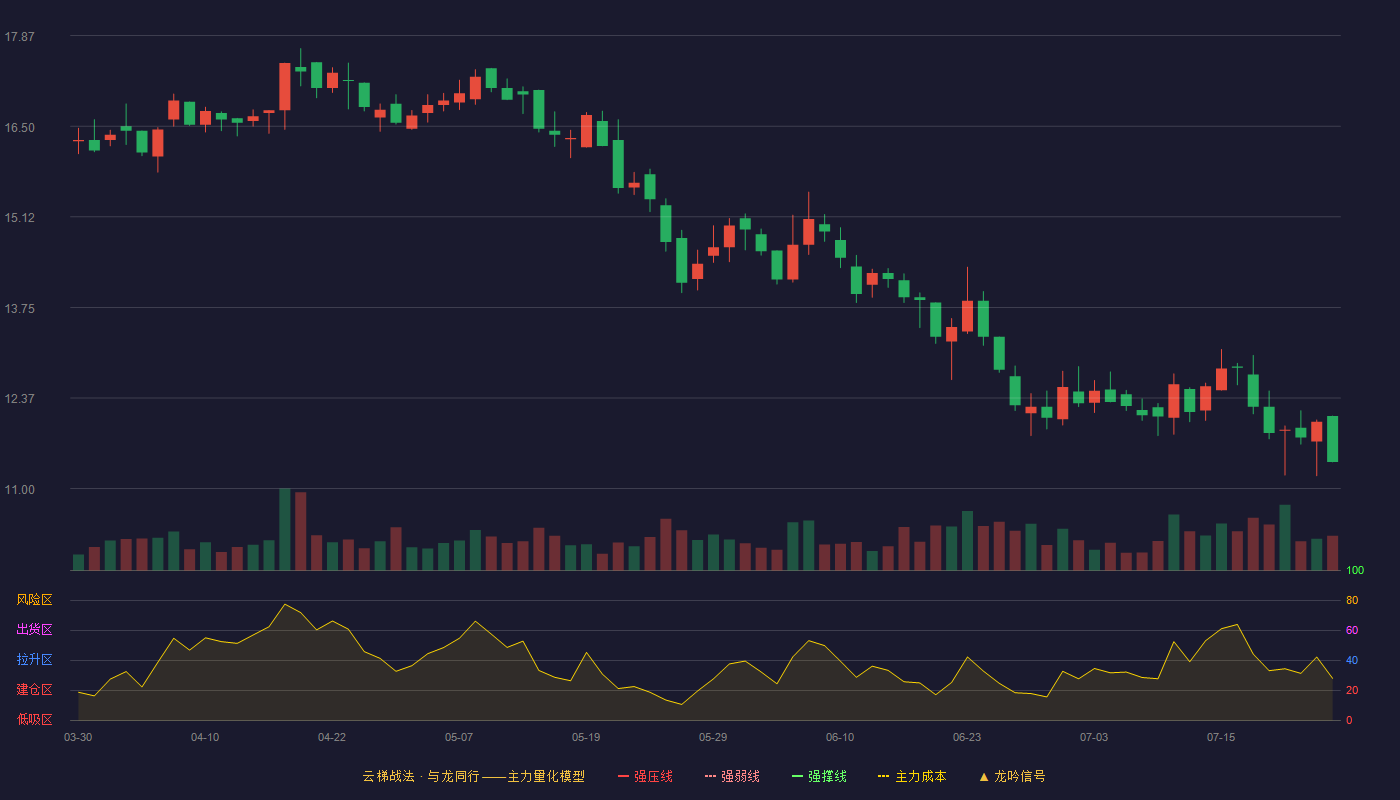
Task: Toggle the 主力成本 series label in legend
Action: click(x=920, y=776)
